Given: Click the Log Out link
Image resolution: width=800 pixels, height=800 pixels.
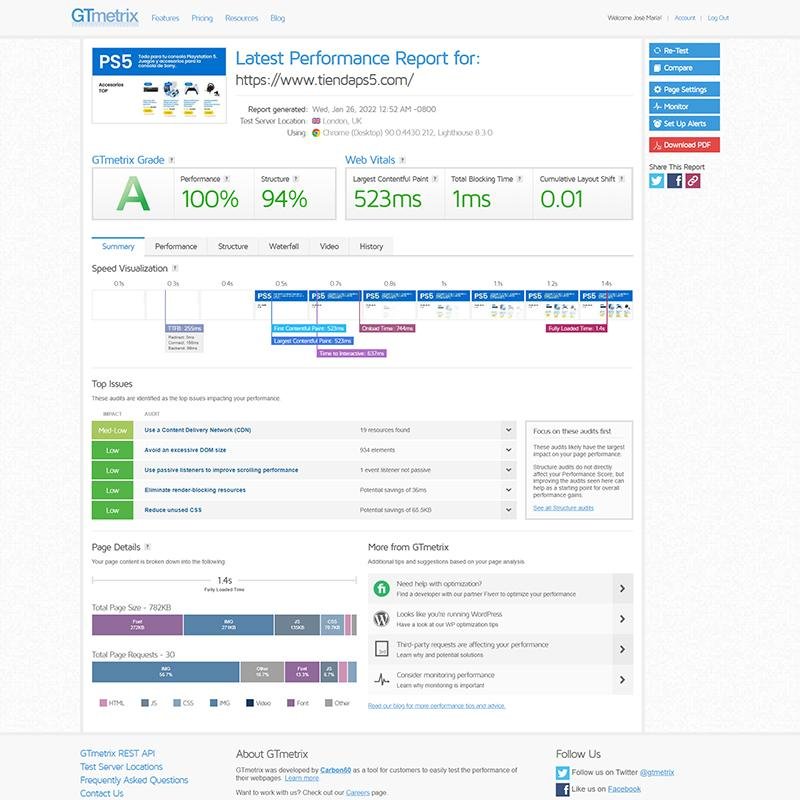Looking at the screenshot, I should coord(718,18).
